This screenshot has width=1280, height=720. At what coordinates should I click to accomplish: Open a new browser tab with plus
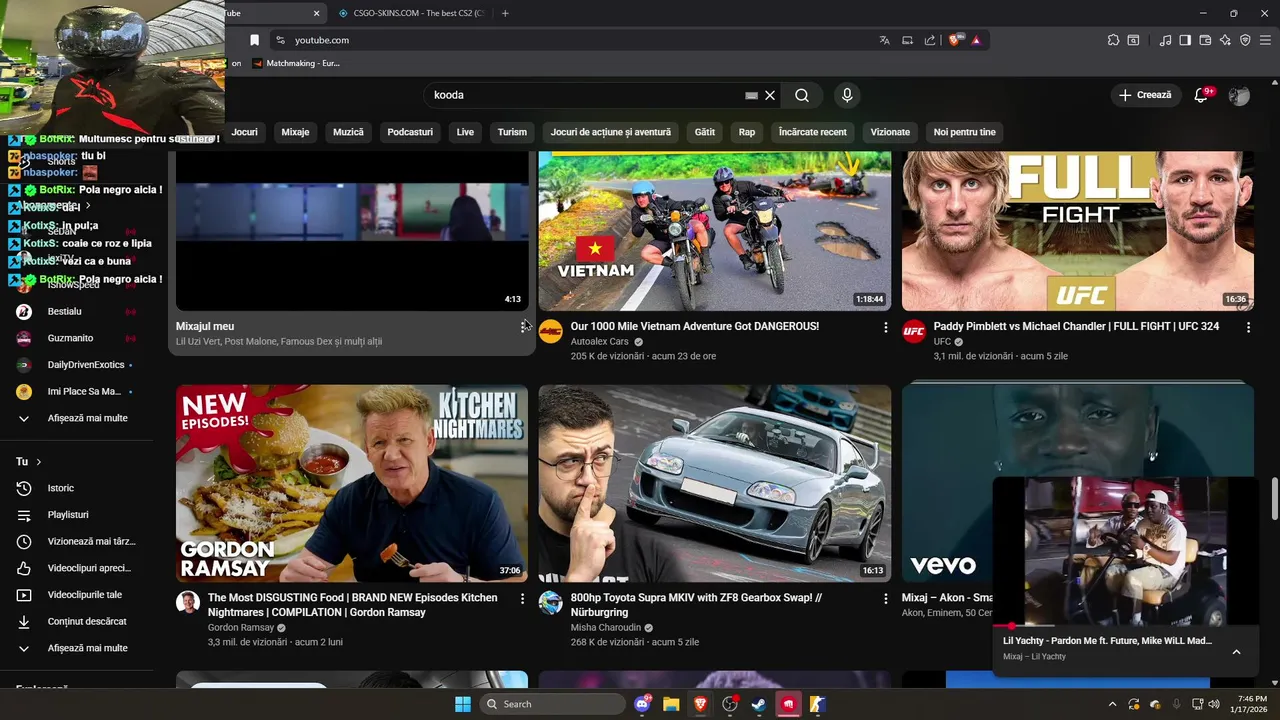coord(505,13)
